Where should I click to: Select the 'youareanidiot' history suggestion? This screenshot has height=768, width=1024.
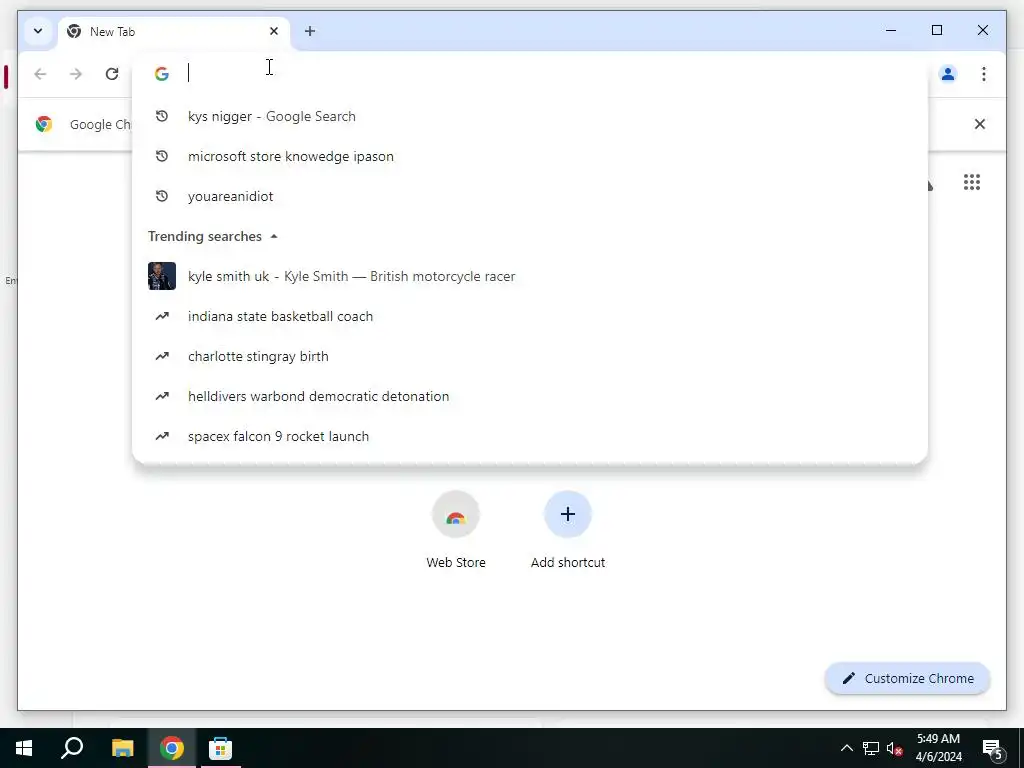(x=530, y=197)
